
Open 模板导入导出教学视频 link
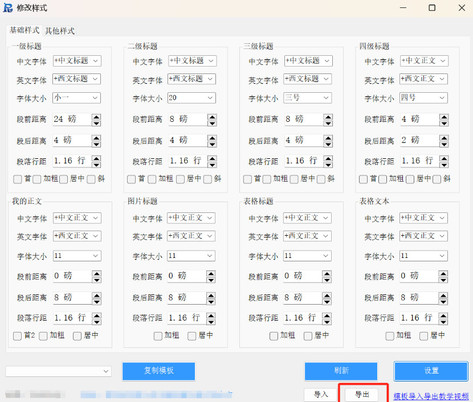tap(431, 396)
